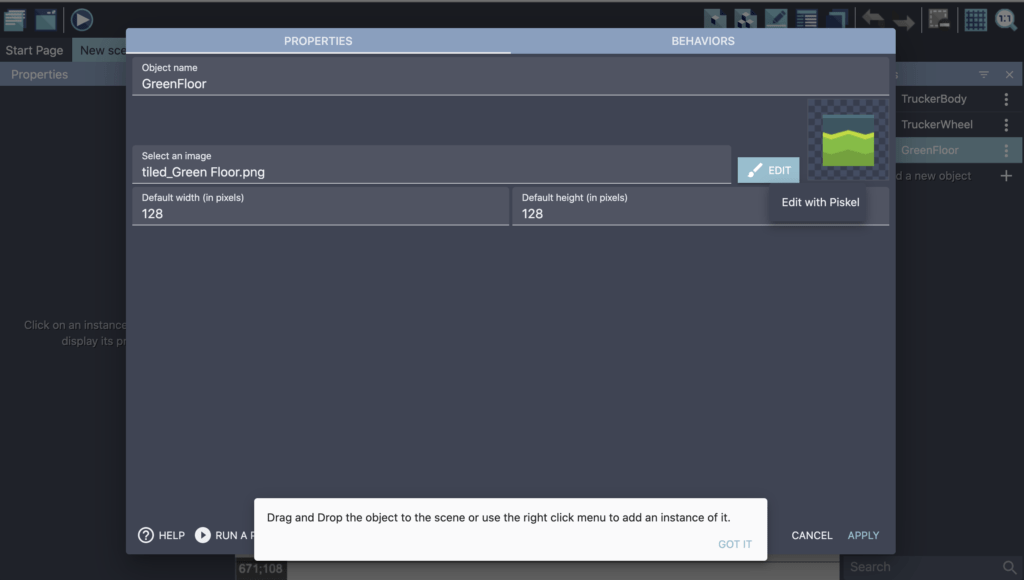1024x580 pixels.
Task: Open the project manager icon
Action: pos(14,20)
